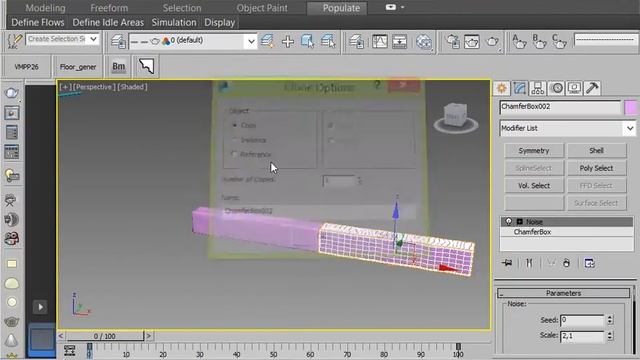Click the Noise Scale value field
Screen dimensions: 640x360
pos(582,336)
